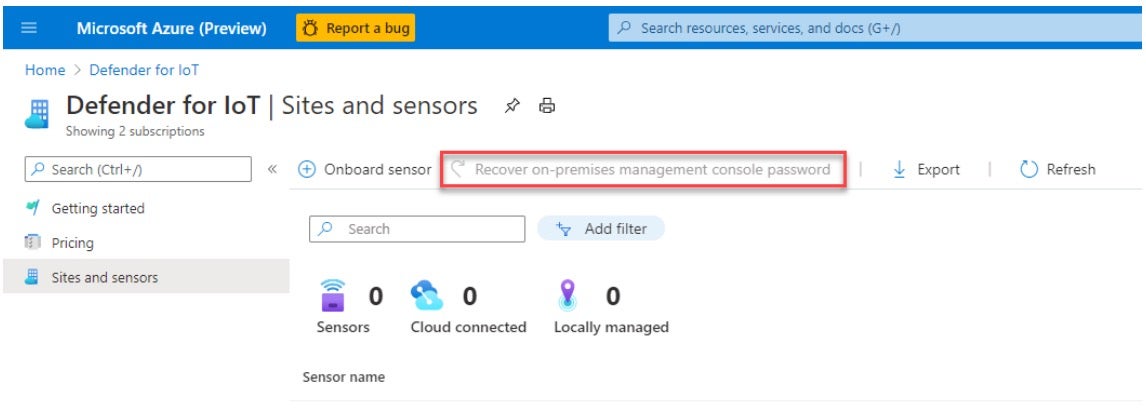The width and height of the screenshot is (1146, 410).
Task: Click Onboard sensor button
Action: [x=366, y=170]
